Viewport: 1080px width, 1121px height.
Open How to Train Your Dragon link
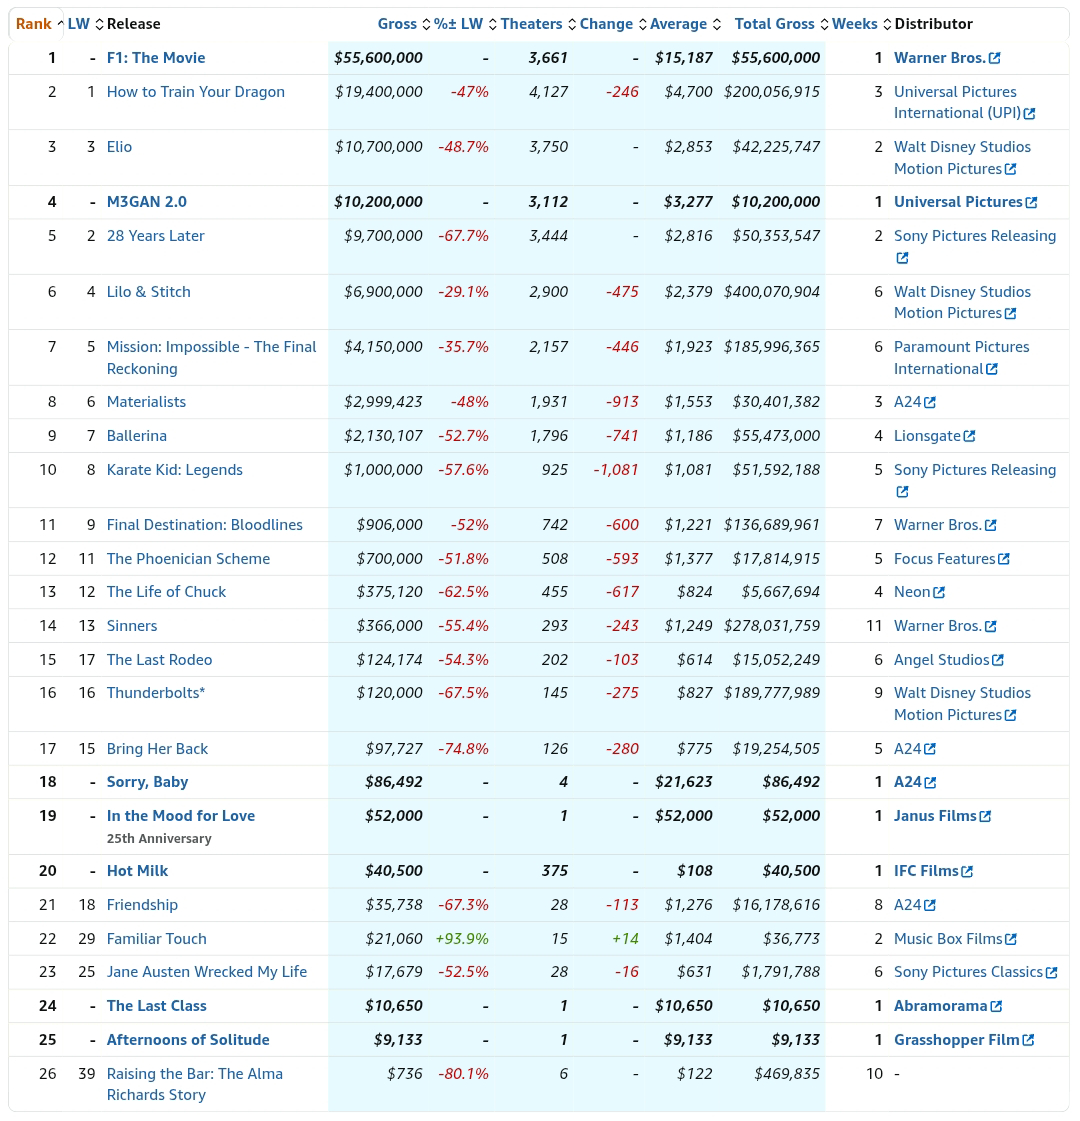coord(196,92)
